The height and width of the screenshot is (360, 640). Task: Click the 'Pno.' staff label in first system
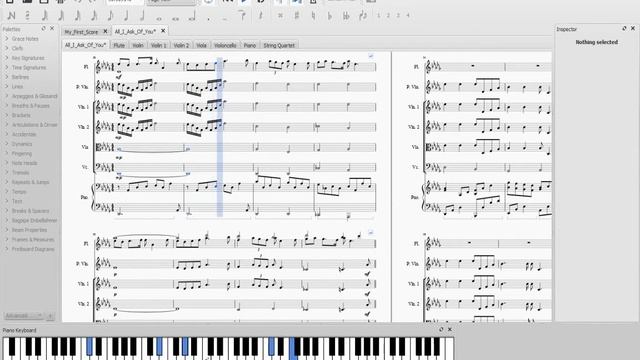(x=84, y=197)
